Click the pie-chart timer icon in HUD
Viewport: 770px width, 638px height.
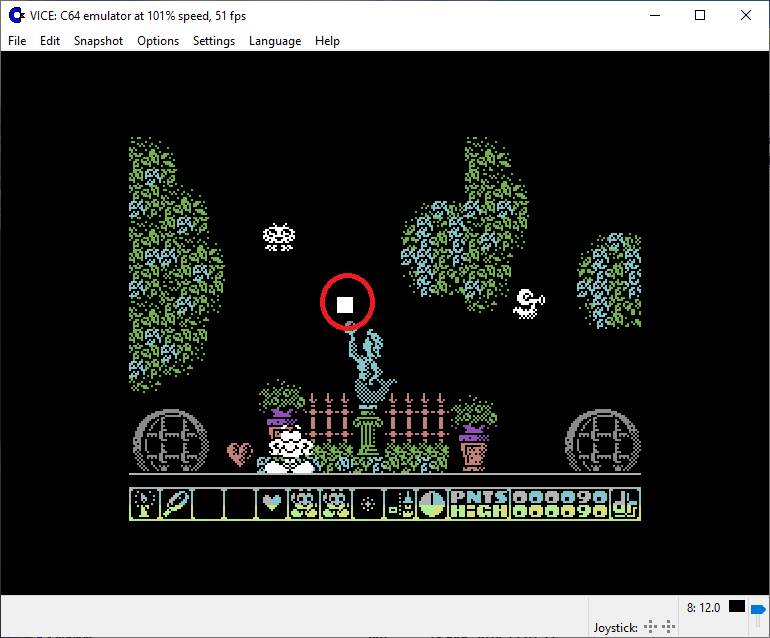tap(432, 503)
